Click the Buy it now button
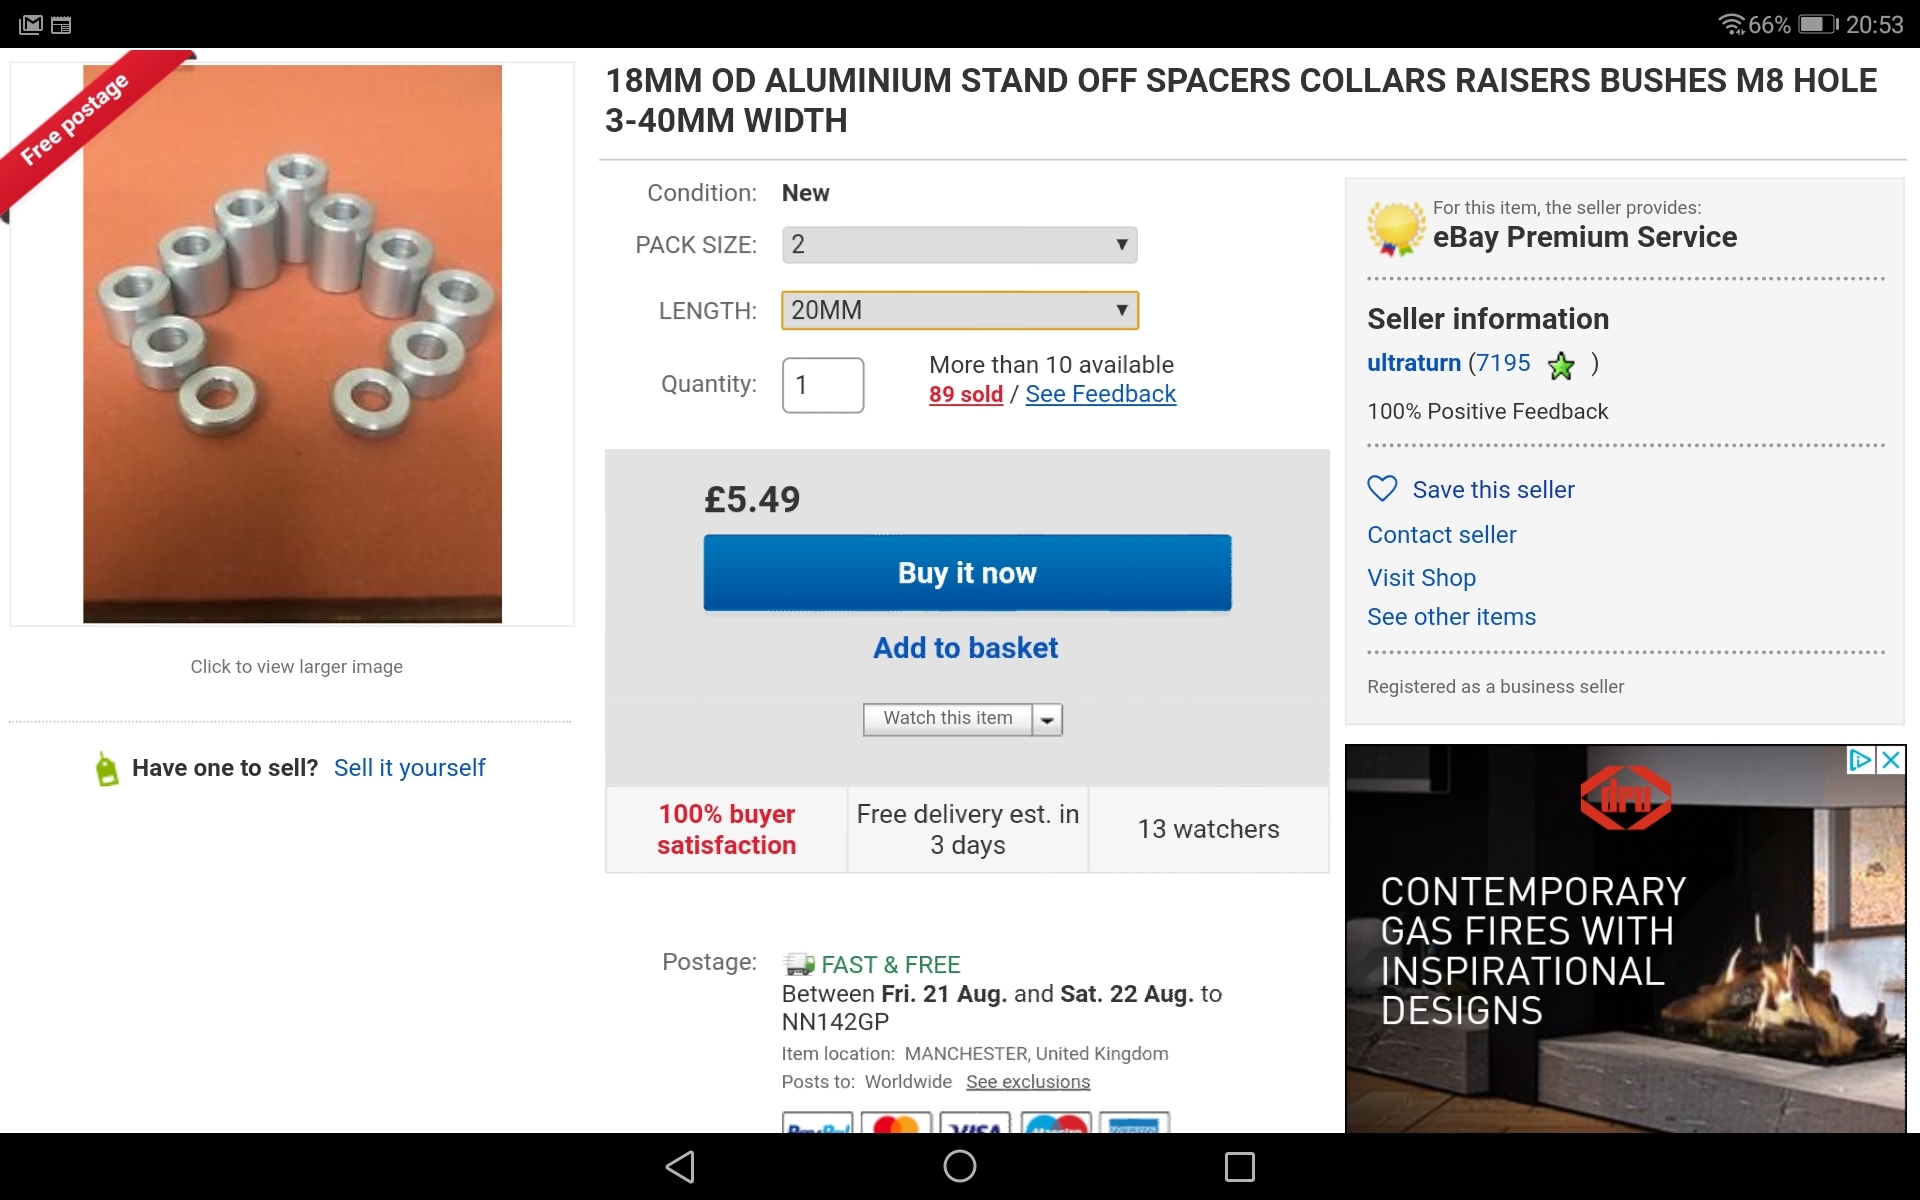Image resolution: width=1920 pixels, height=1200 pixels. tap(967, 573)
